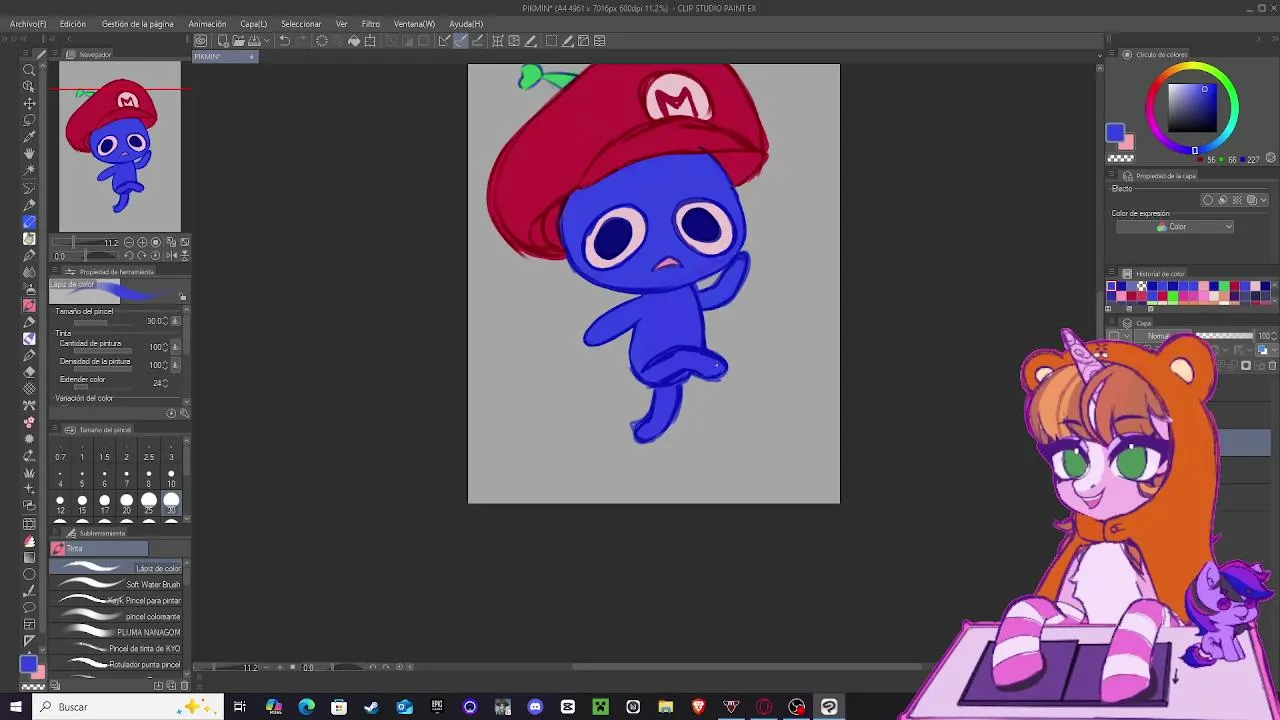Image resolution: width=1280 pixels, height=720 pixels.
Task: Switch to the PIKMIN* canvas tab
Action: 224,56
